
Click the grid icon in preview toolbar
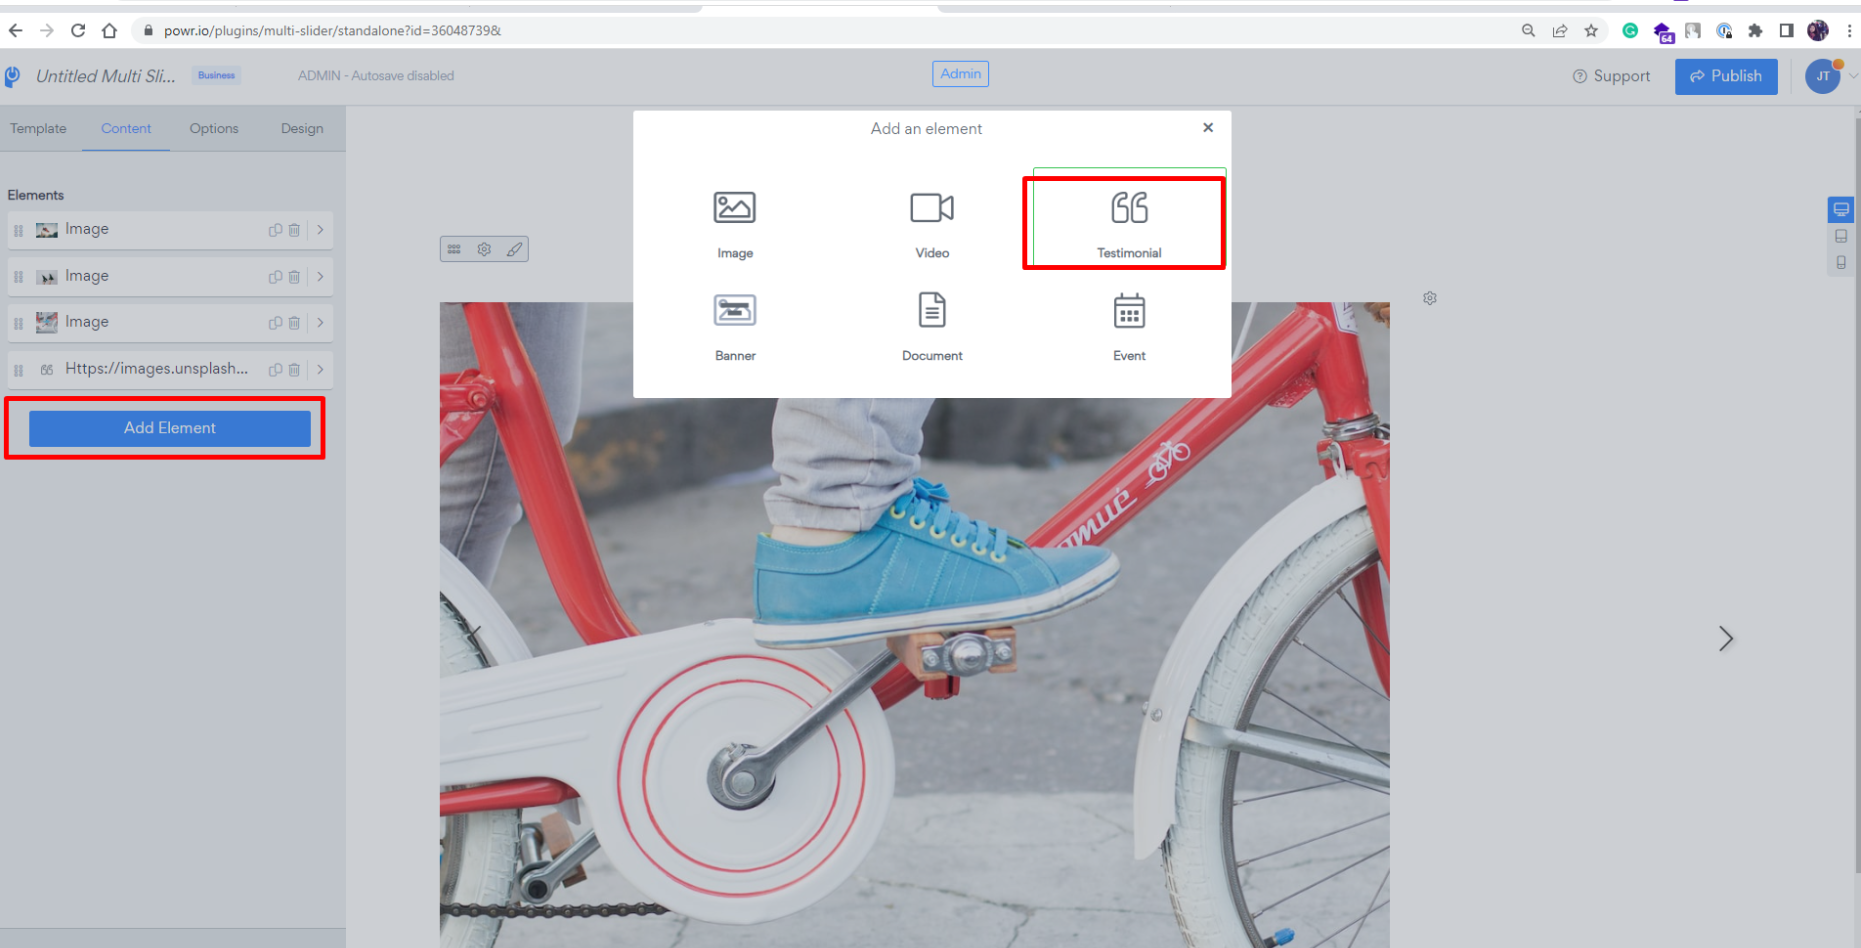tap(454, 249)
